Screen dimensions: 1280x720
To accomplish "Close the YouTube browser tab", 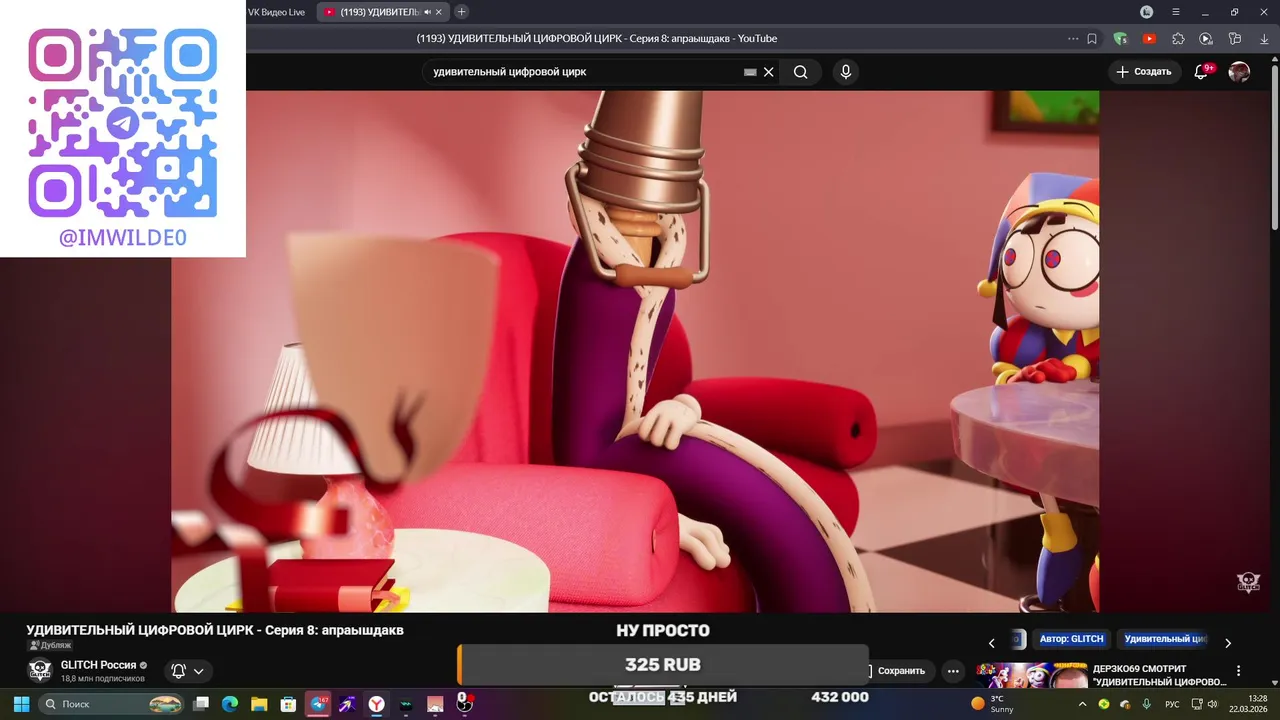I will click(x=438, y=12).
